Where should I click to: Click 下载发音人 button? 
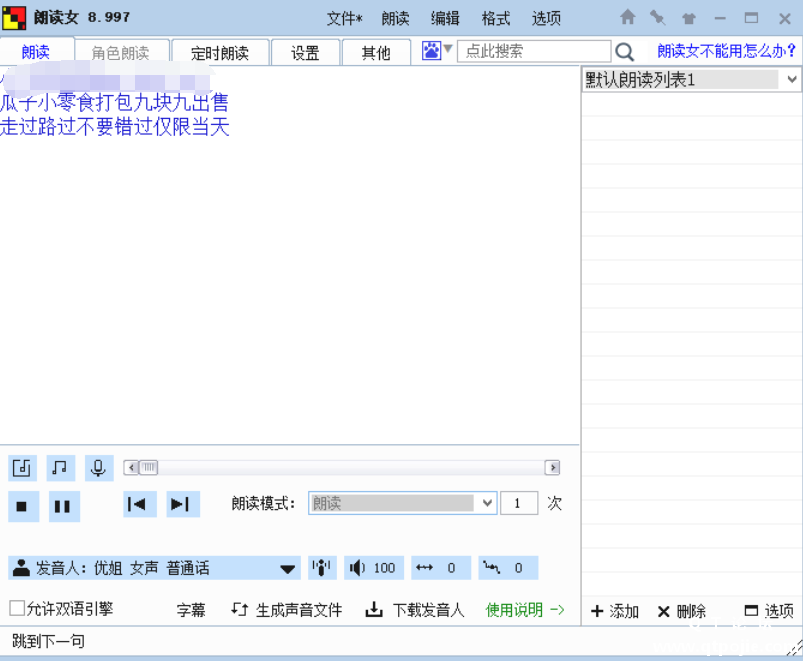tap(415, 610)
